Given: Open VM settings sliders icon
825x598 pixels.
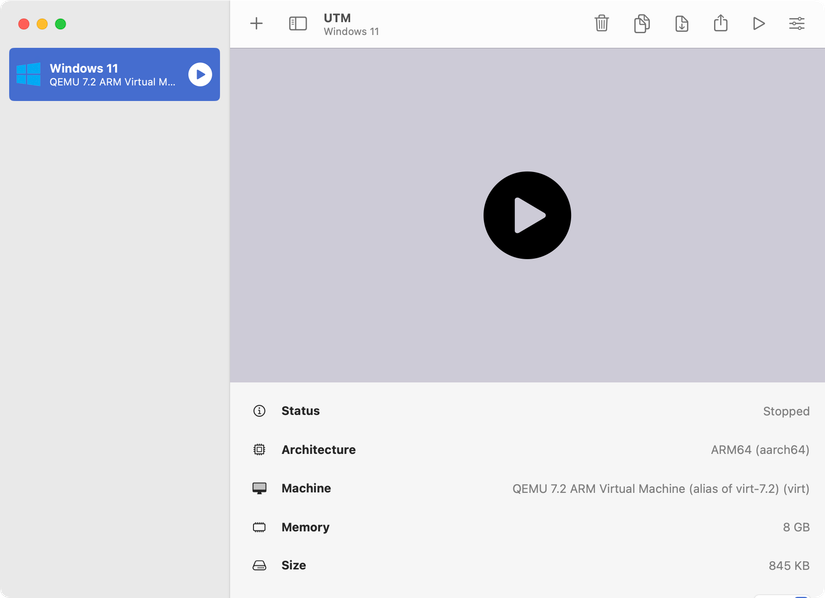Looking at the screenshot, I should (x=797, y=23).
